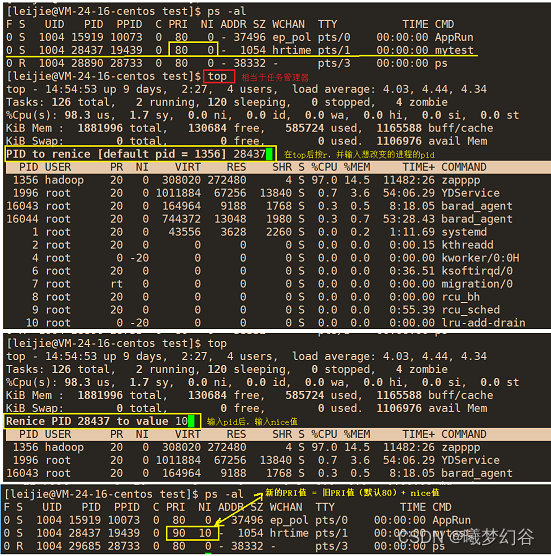Select the migration/0 command name
Screen dimensions: 551x556
pyautogui.click(x=477, y=284)
